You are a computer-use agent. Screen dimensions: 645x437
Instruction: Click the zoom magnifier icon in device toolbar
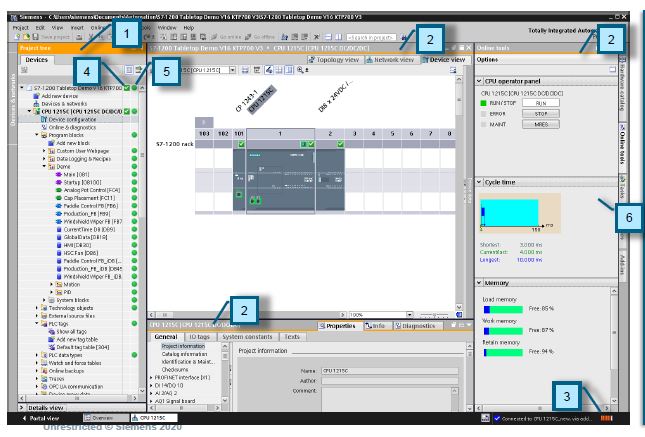(300, 70)
